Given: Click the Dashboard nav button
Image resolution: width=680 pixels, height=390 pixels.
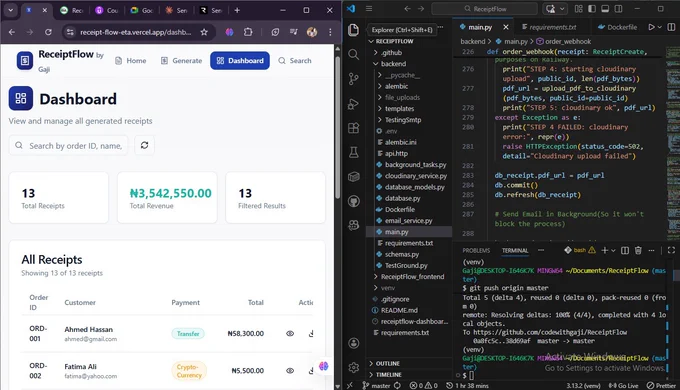Looking at the screenshot, I should click(240, 61).
